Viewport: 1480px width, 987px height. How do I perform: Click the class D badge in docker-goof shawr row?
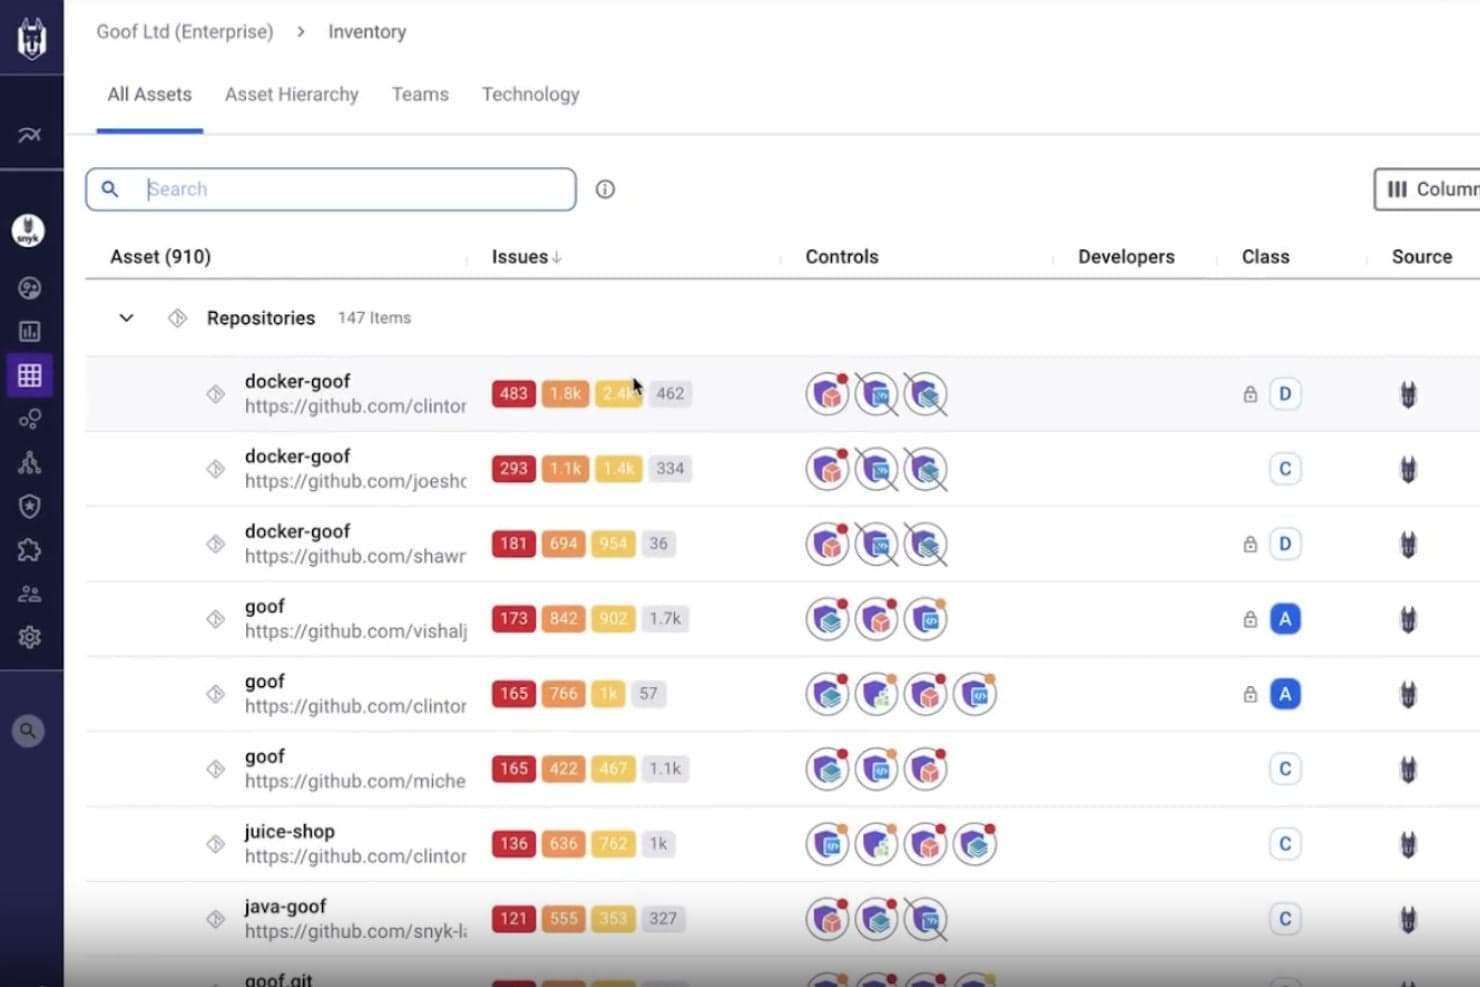tap(1285, 544)
